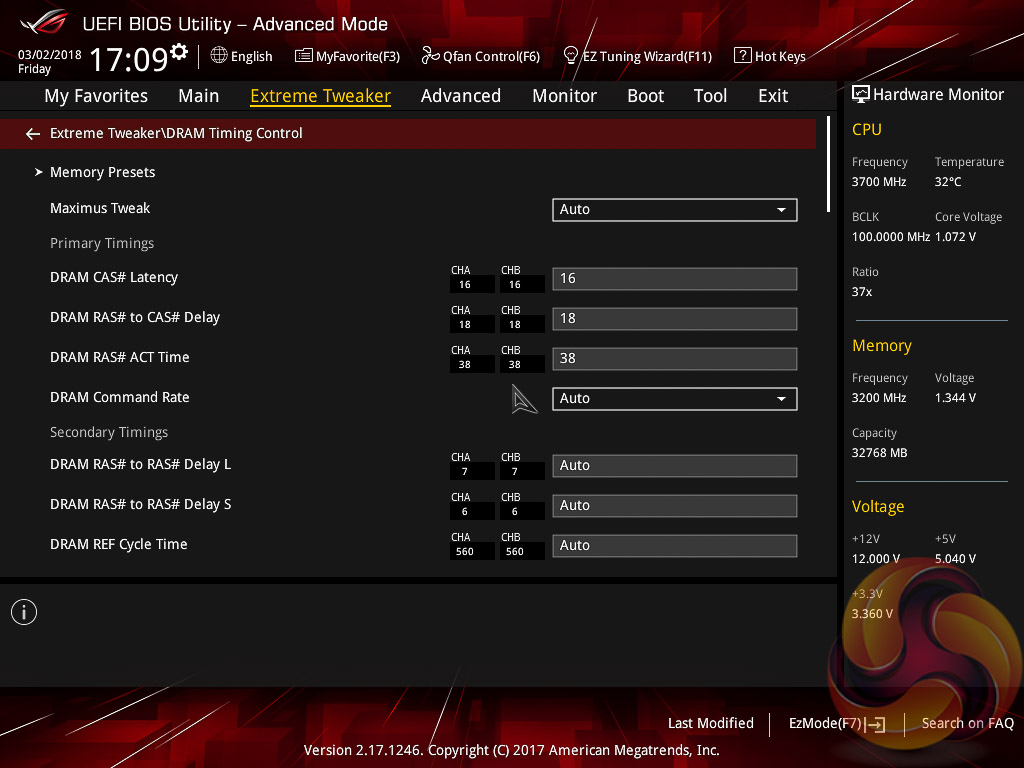
Task: Click DRAM RAS# to RAS# Delay S field
Action: (675, 505)
